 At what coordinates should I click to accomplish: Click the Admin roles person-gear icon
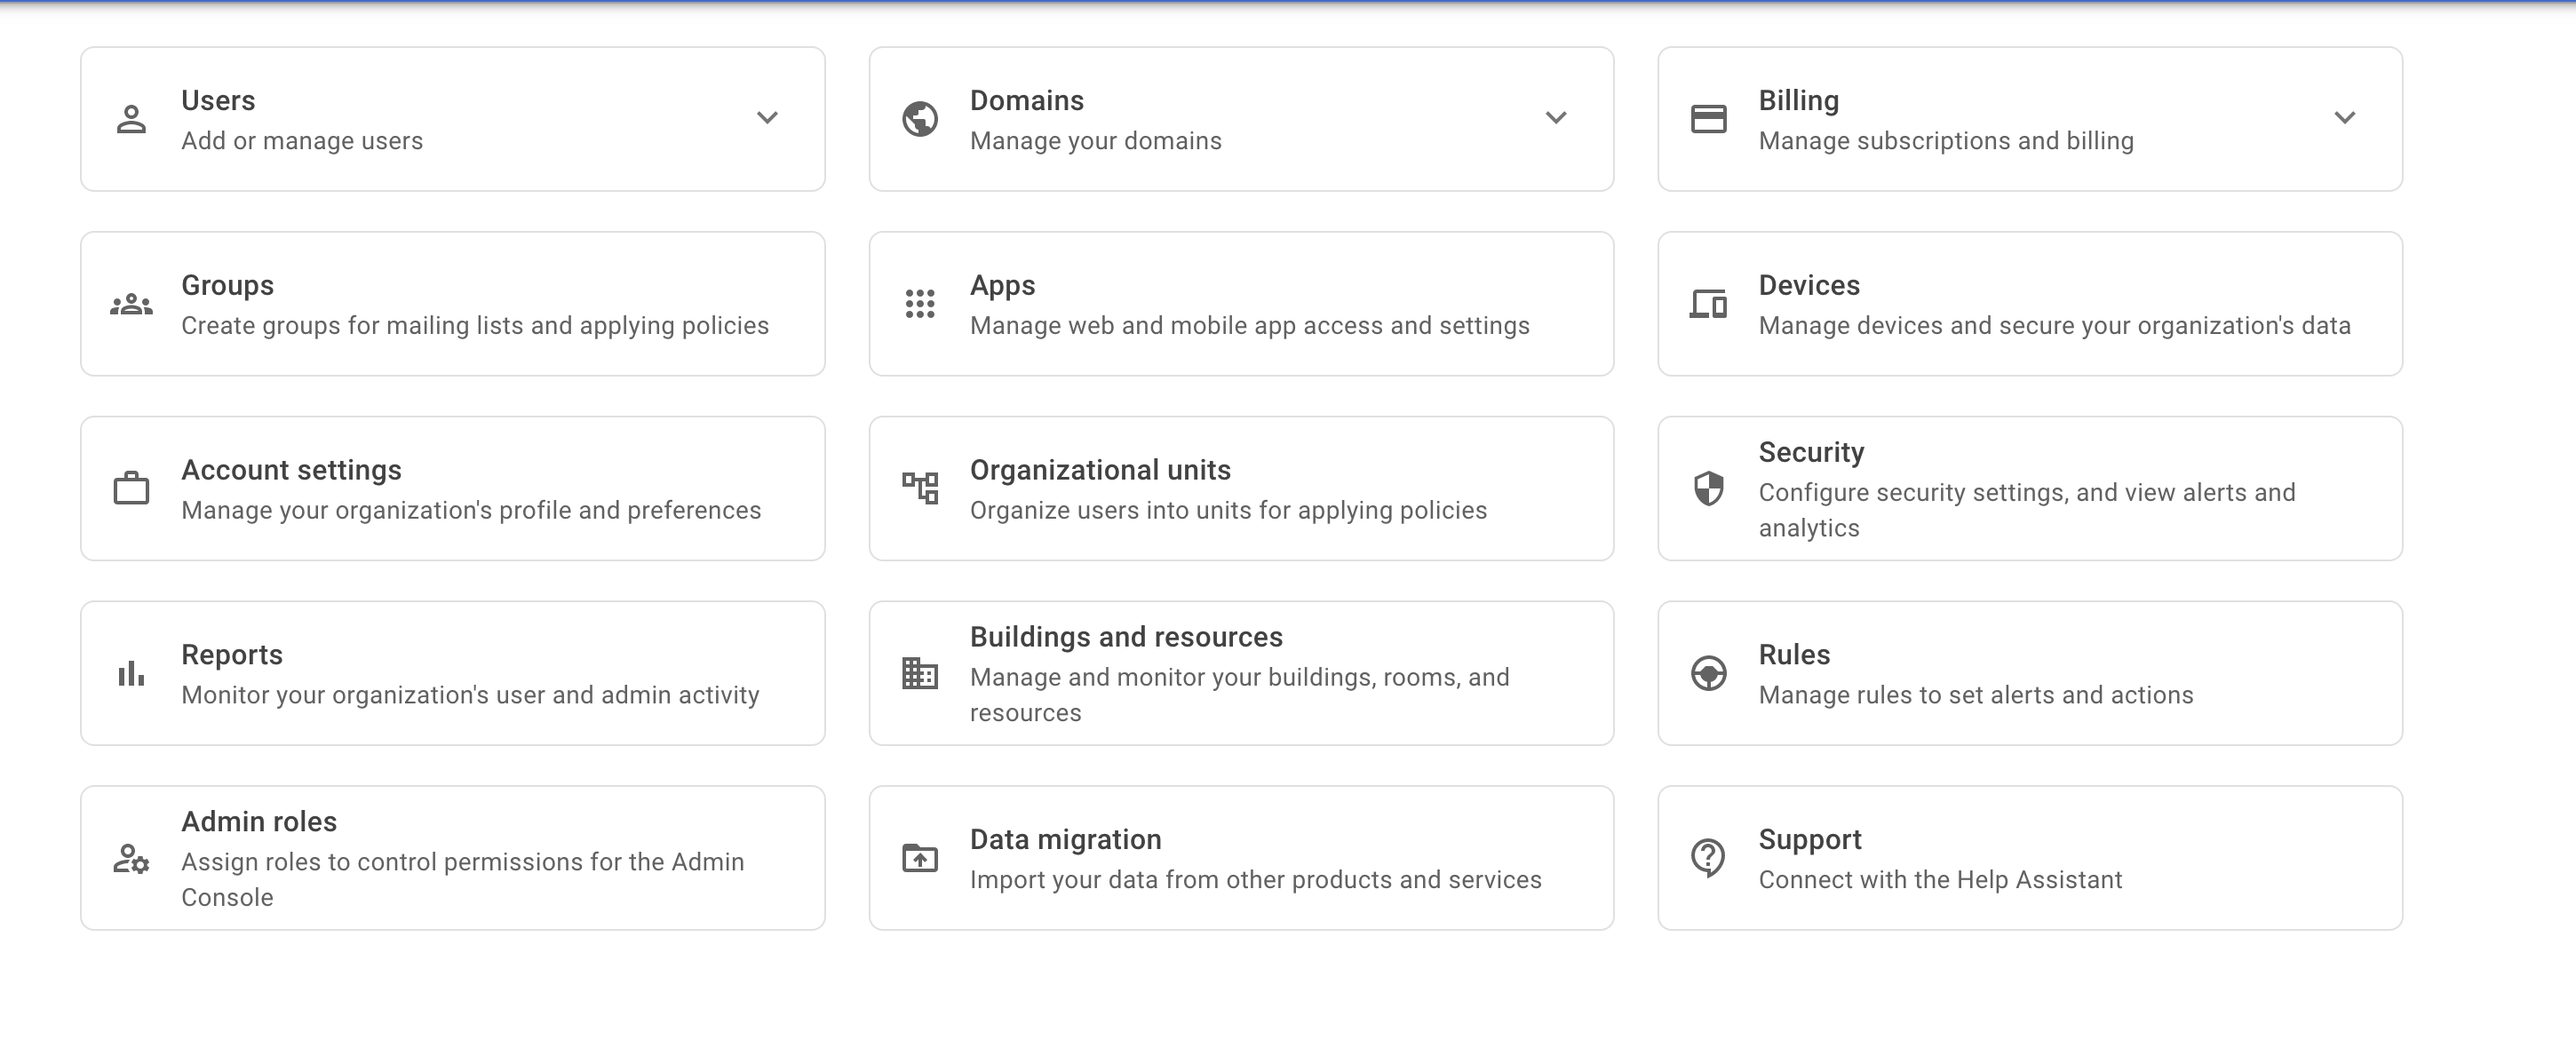[x=131, y=858]
